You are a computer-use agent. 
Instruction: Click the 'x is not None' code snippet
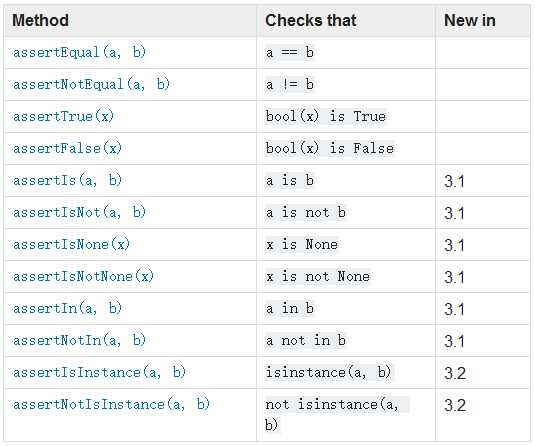(318, 276)
